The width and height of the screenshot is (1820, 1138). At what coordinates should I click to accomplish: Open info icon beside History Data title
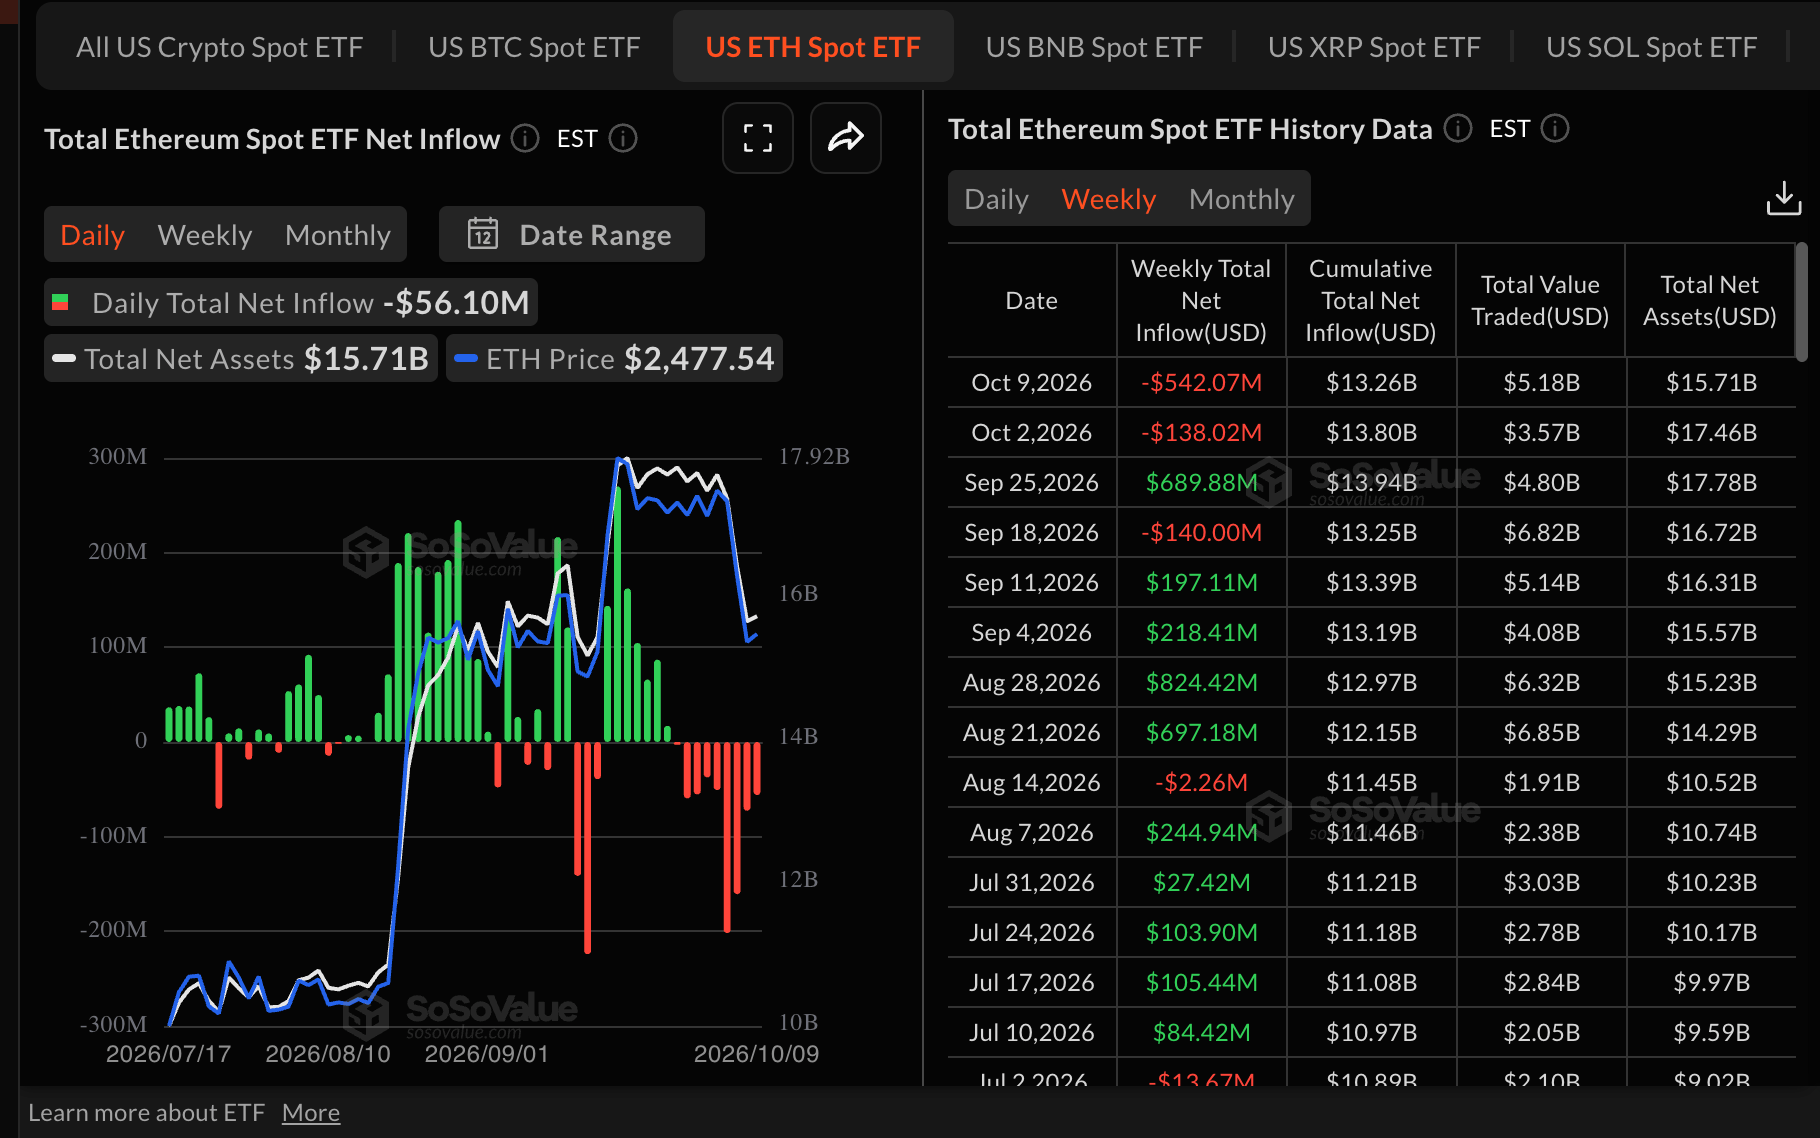point(1458,128)
